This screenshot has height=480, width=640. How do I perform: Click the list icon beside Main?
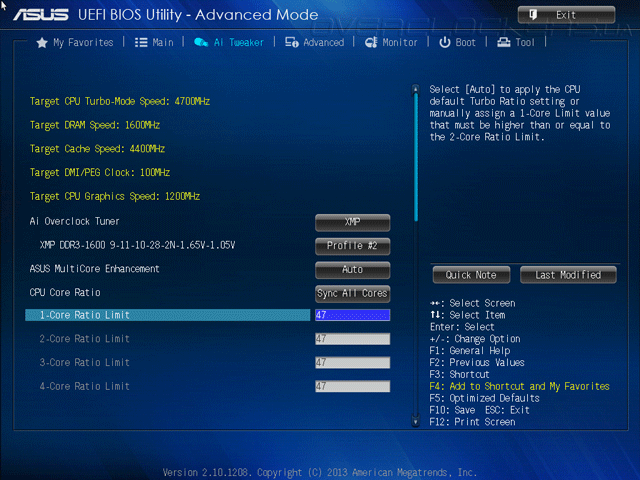[141, 42]
